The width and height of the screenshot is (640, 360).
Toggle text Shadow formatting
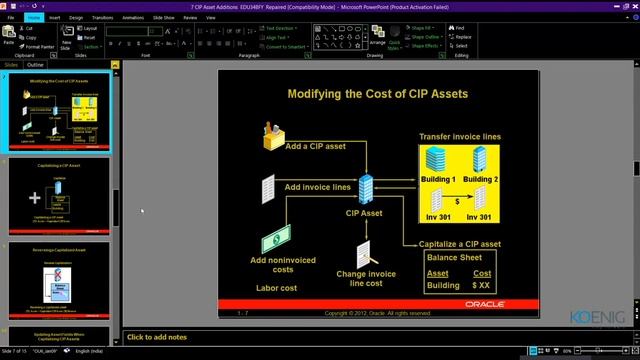tap(138, 43)
